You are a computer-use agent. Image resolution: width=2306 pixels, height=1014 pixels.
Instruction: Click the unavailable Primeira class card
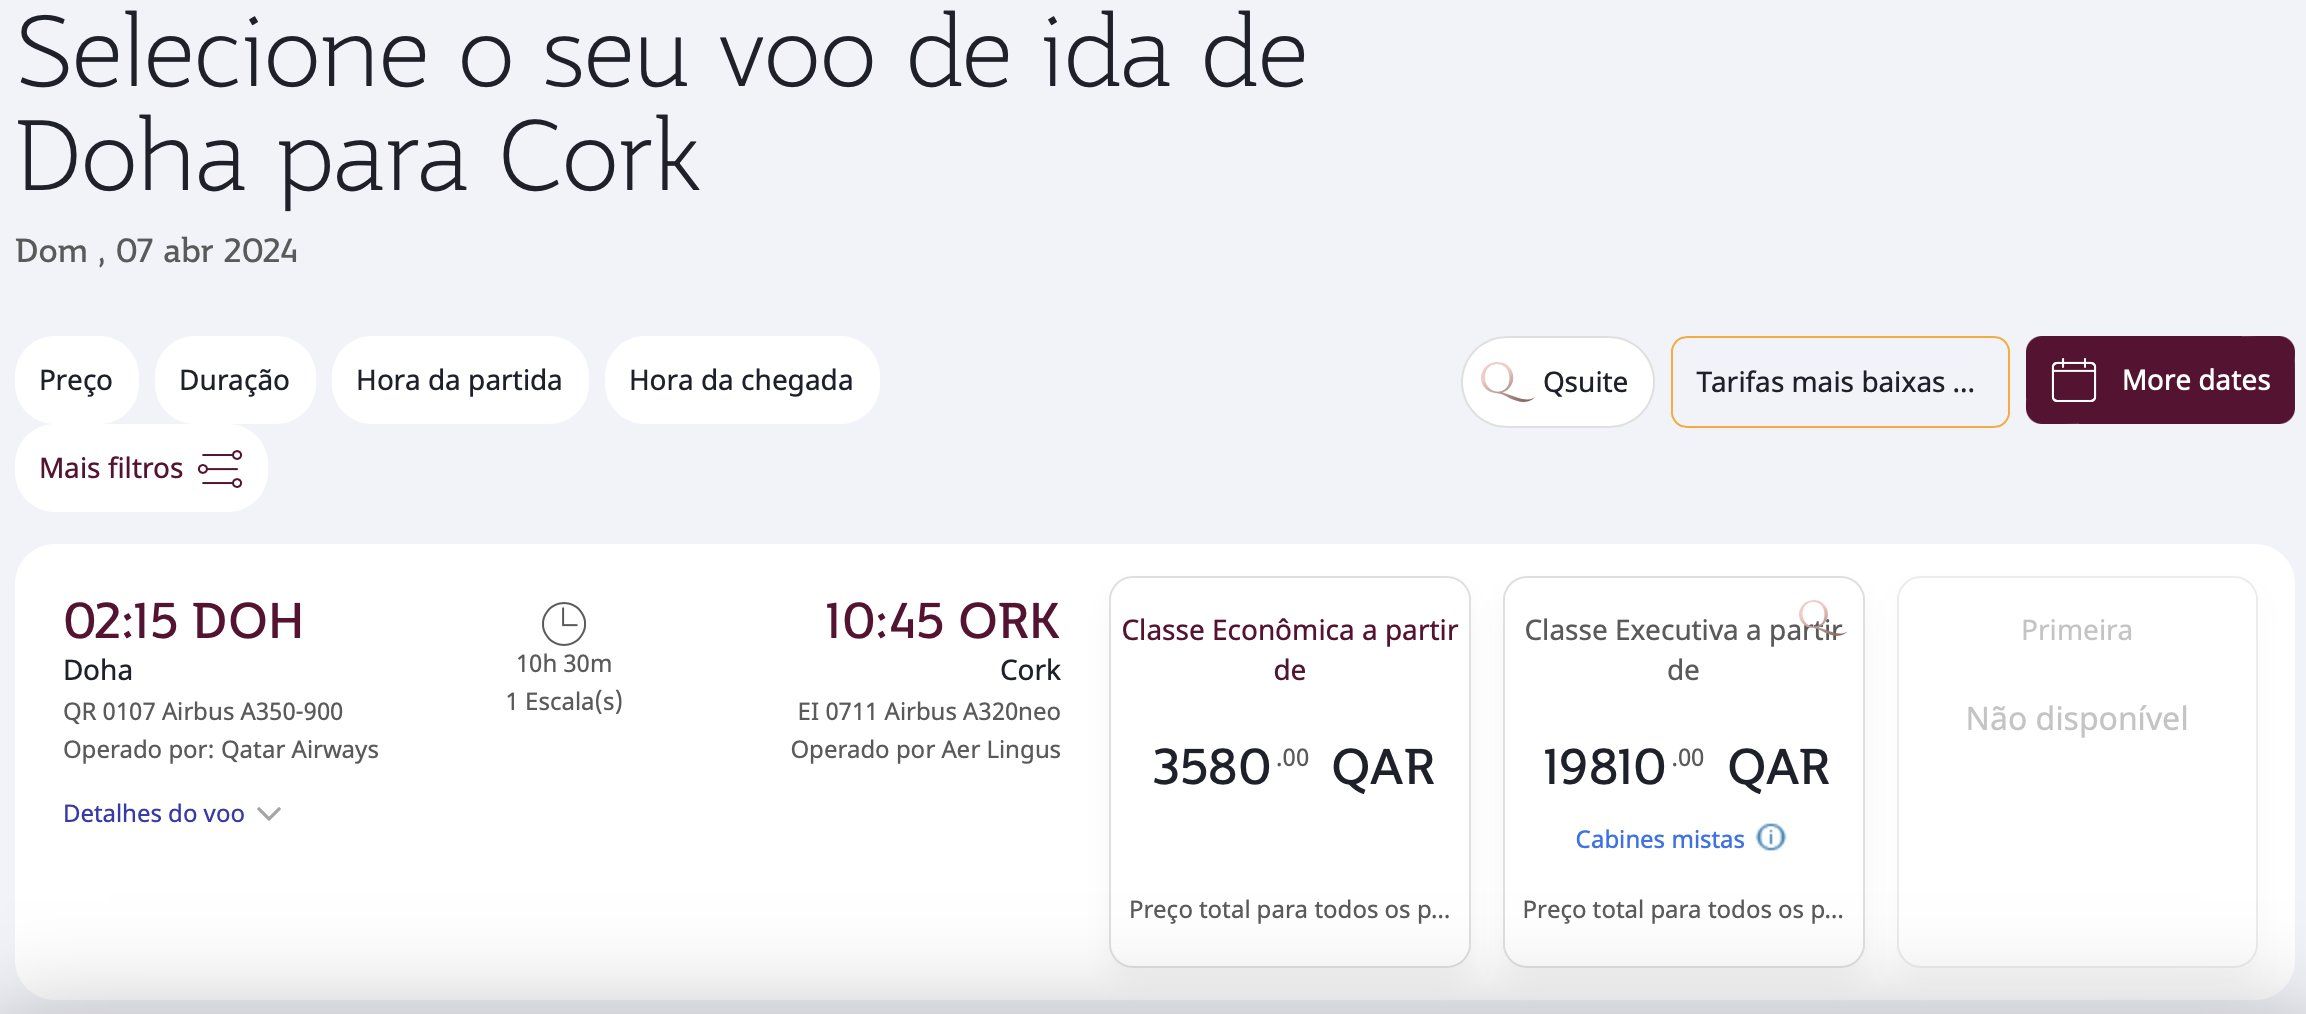(2077, 772)
